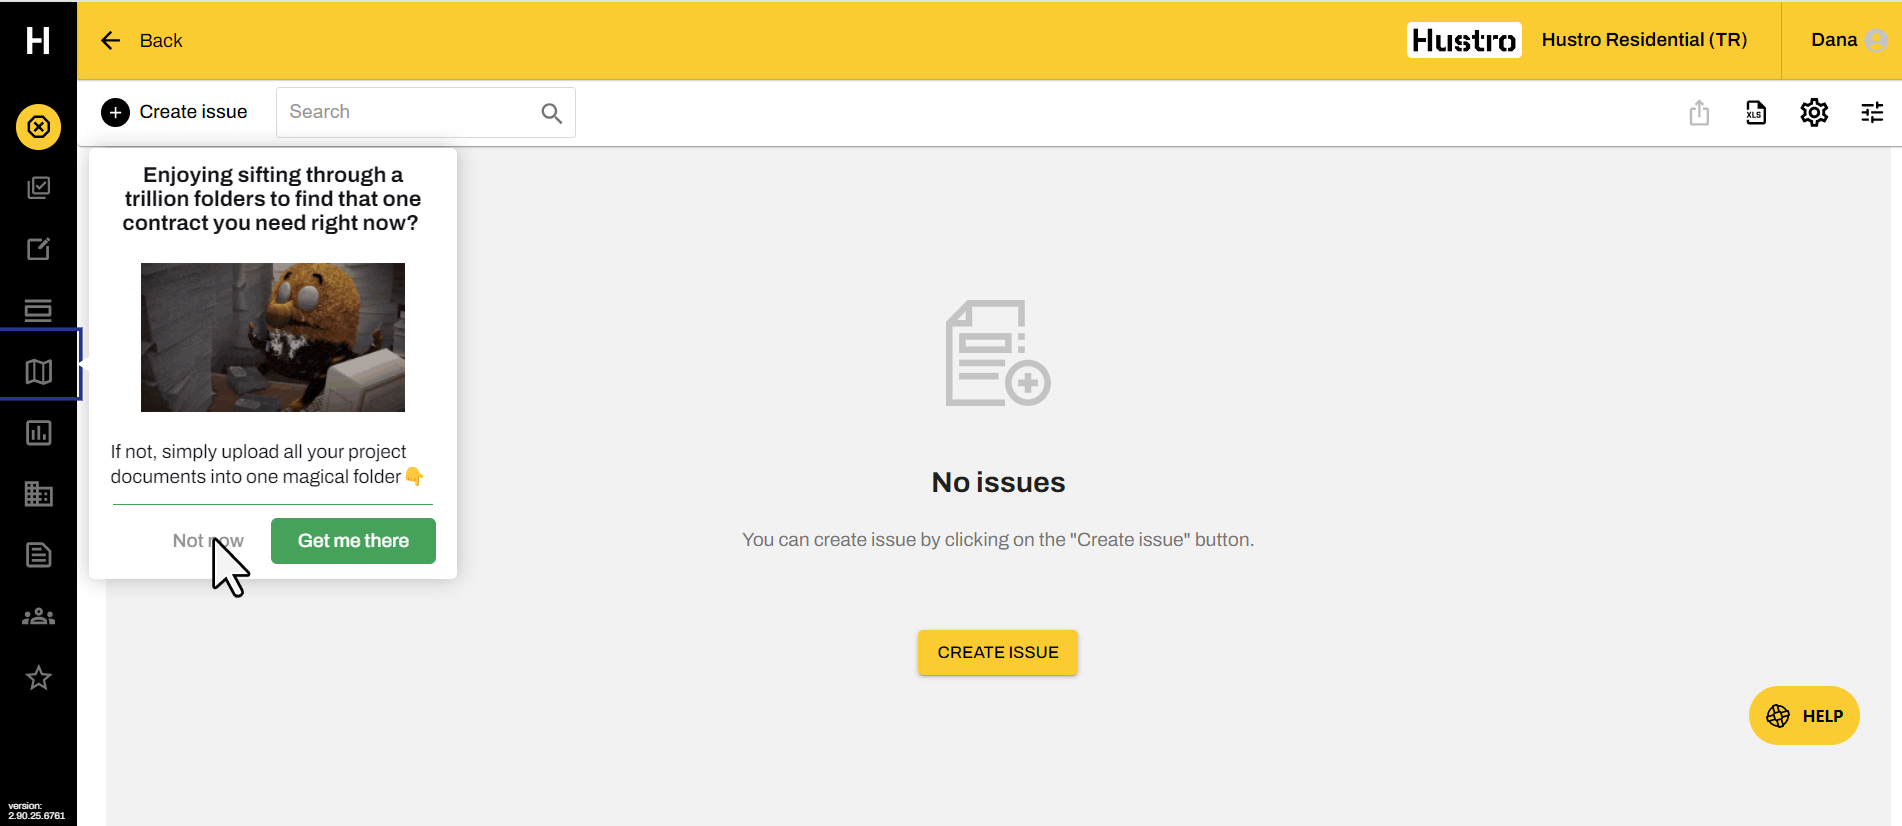Screen dimensions: 1902x826
Task: Click the Create issue toolbar button
Action: point(175,112)
